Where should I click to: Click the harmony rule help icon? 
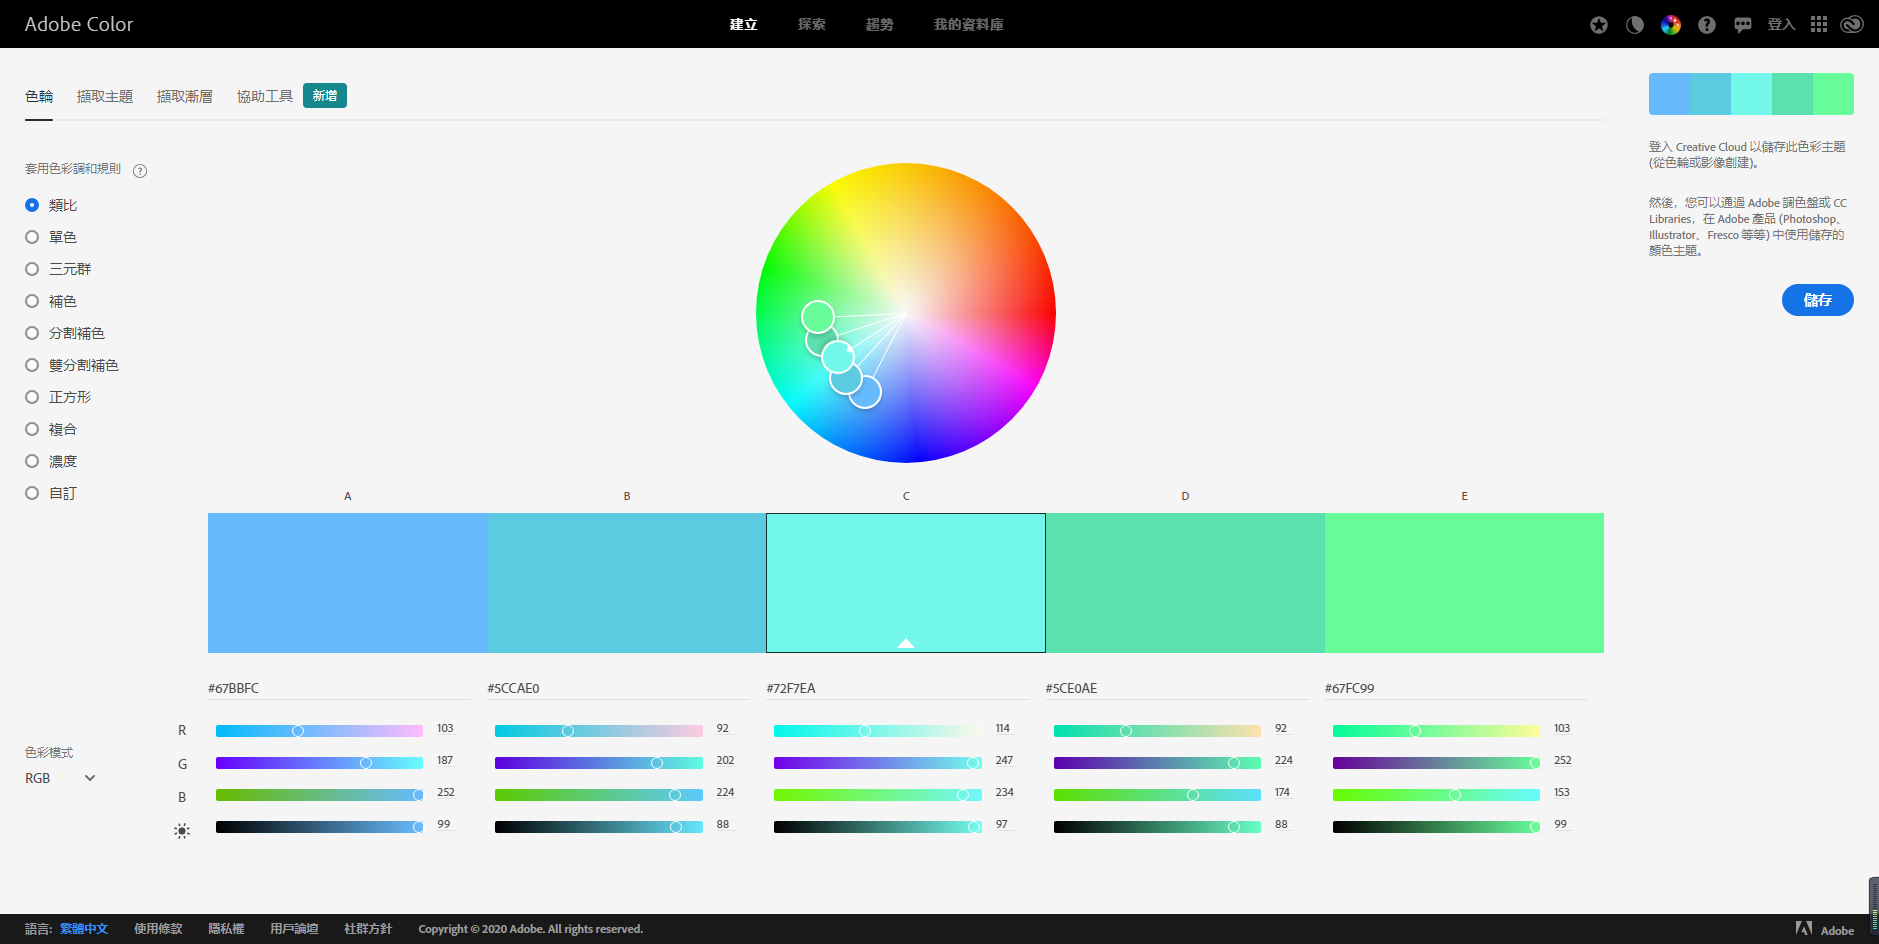click(x=140, y=171)
